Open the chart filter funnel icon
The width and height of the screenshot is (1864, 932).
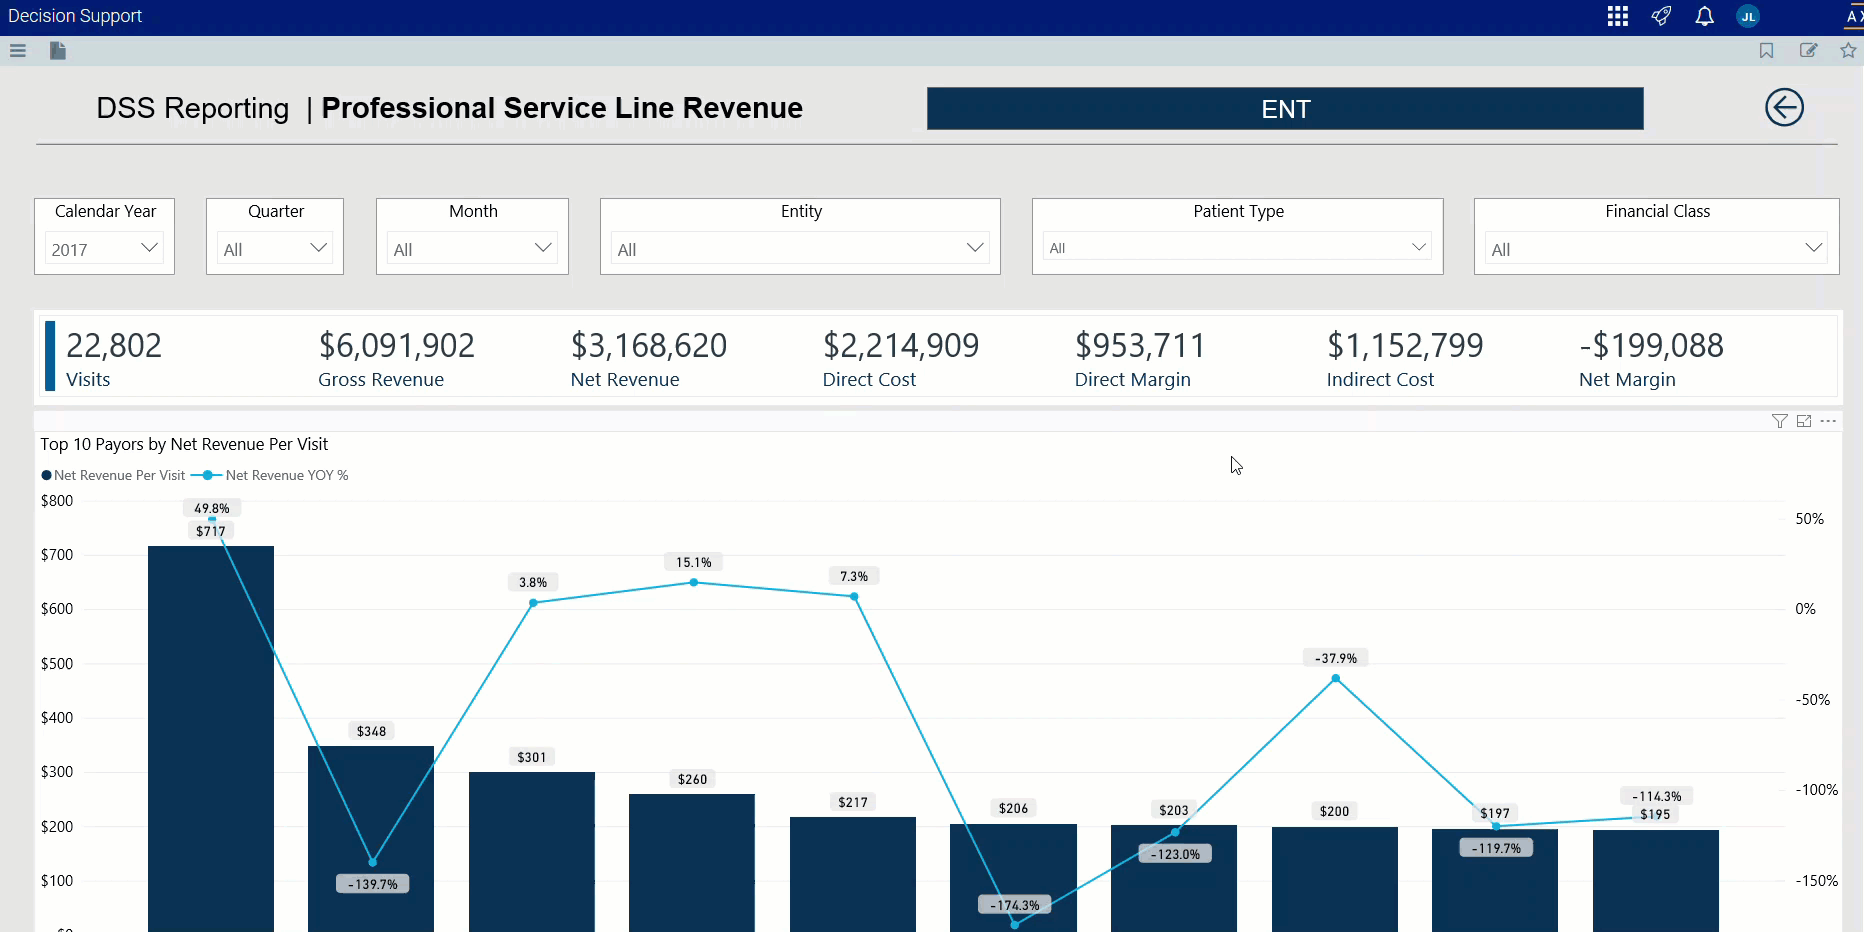(x=1779, y=421)
